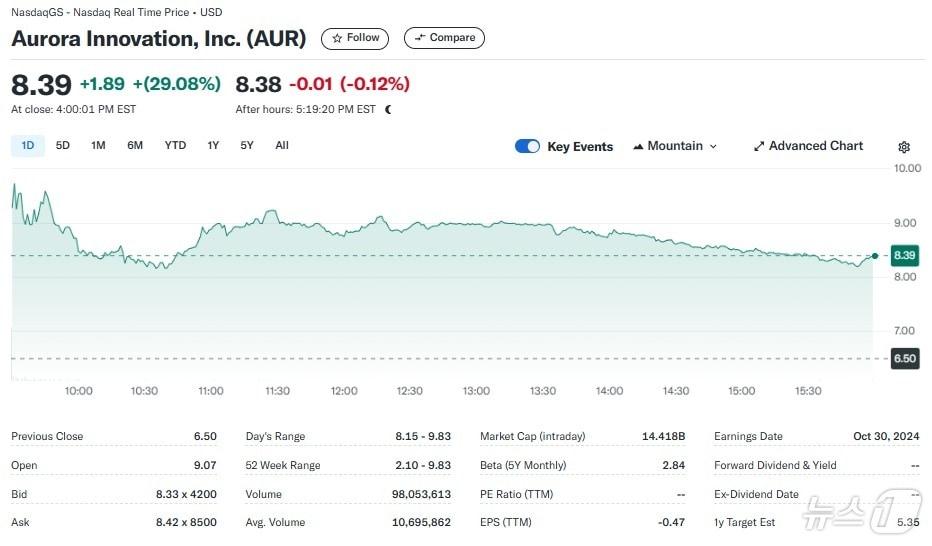
Task: Select the 1D time range tab
Action: click(28, 145)
